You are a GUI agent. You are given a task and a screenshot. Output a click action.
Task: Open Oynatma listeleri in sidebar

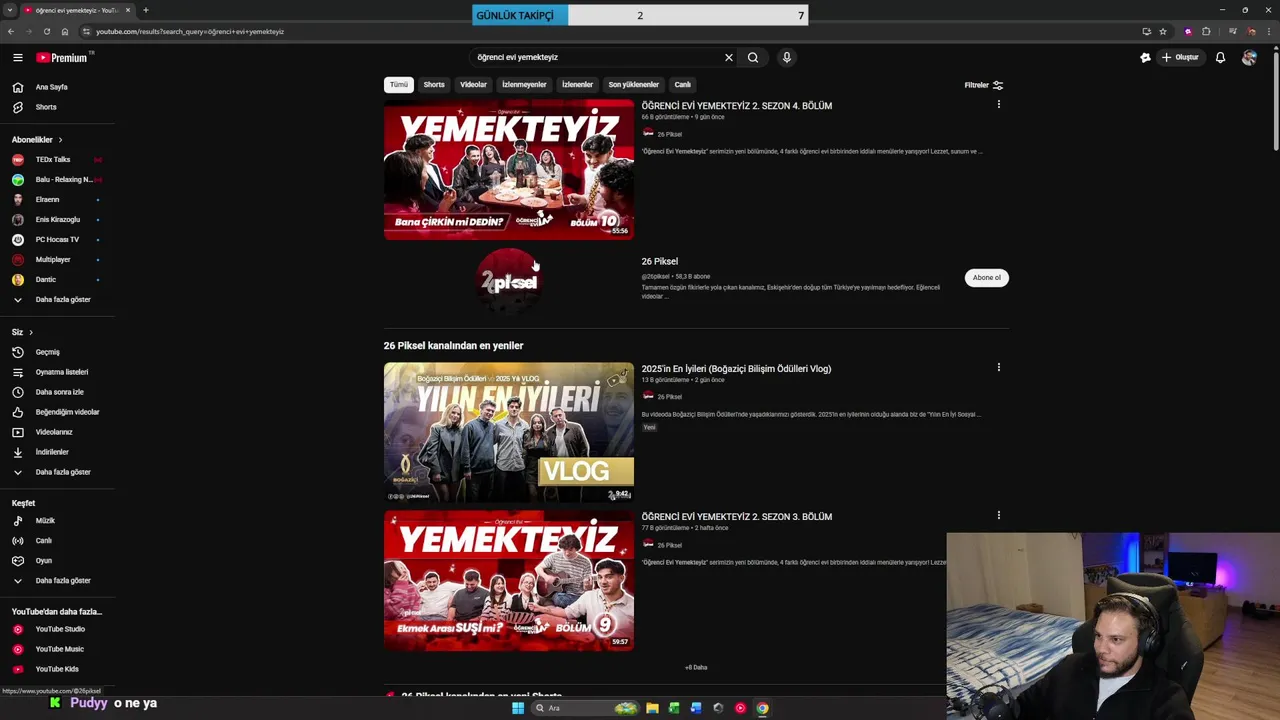point(62,372)
